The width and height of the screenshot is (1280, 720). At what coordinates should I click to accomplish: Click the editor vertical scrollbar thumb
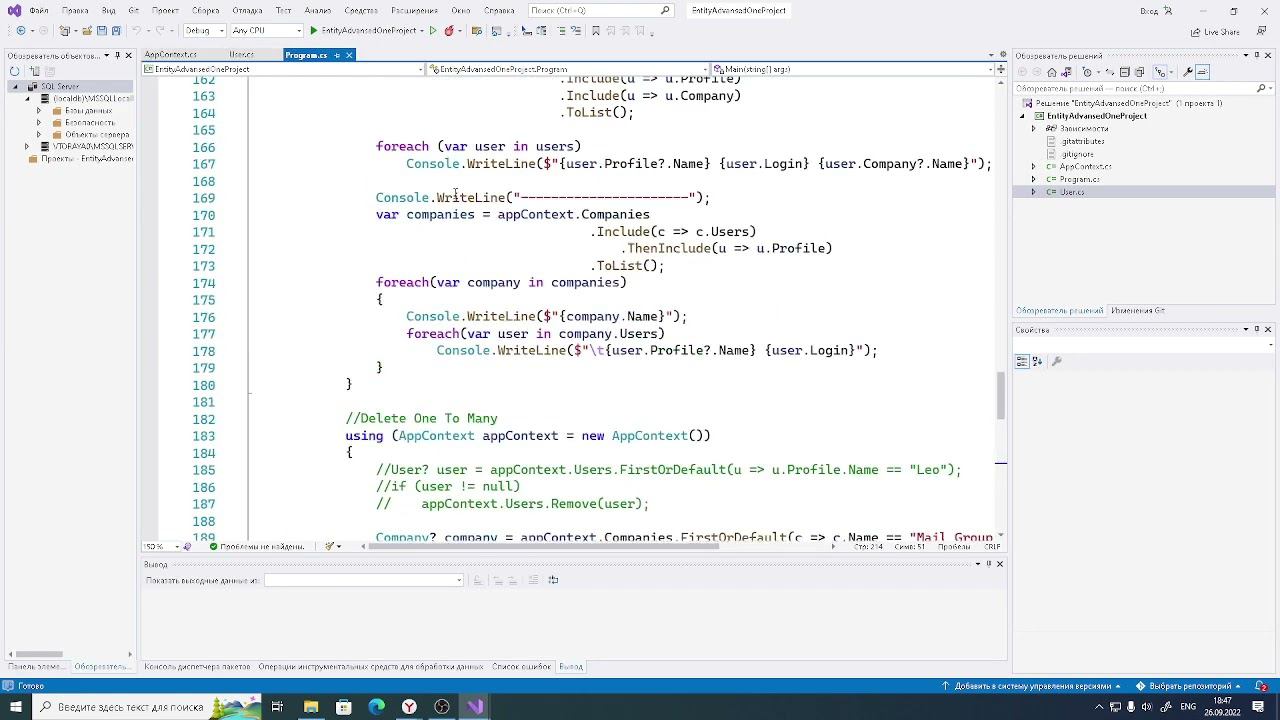point(1001,396)
